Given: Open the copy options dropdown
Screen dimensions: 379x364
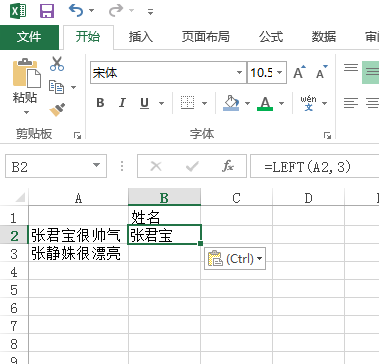Looking at the screenshot, I should point(74,87).
